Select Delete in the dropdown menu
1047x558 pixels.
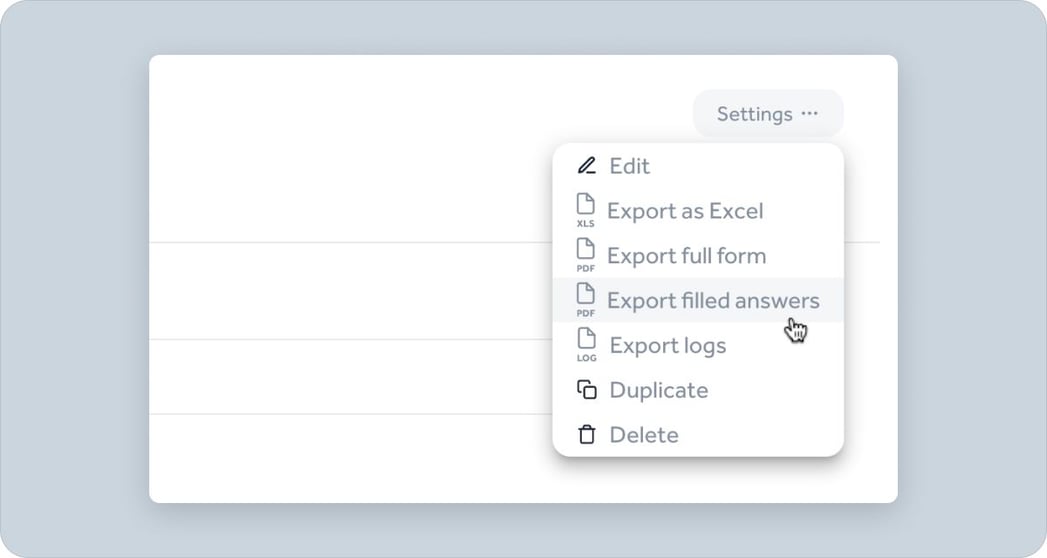[644, 435]
